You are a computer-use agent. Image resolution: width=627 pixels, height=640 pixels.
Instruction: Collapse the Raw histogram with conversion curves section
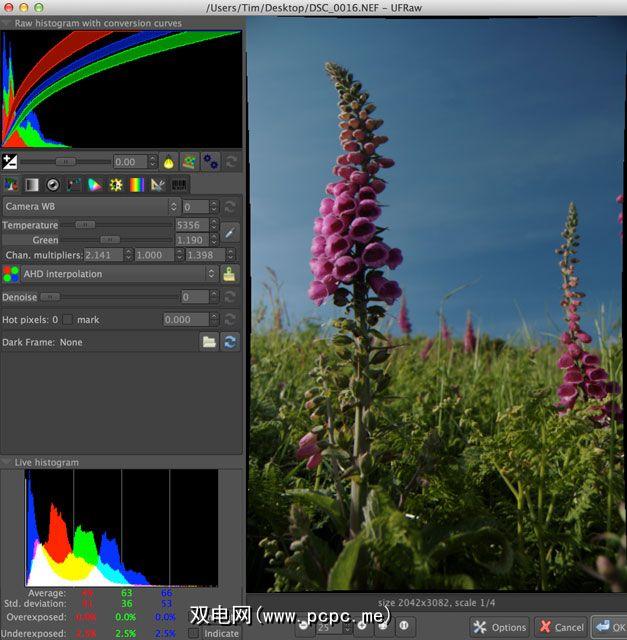tap(7, 22)
